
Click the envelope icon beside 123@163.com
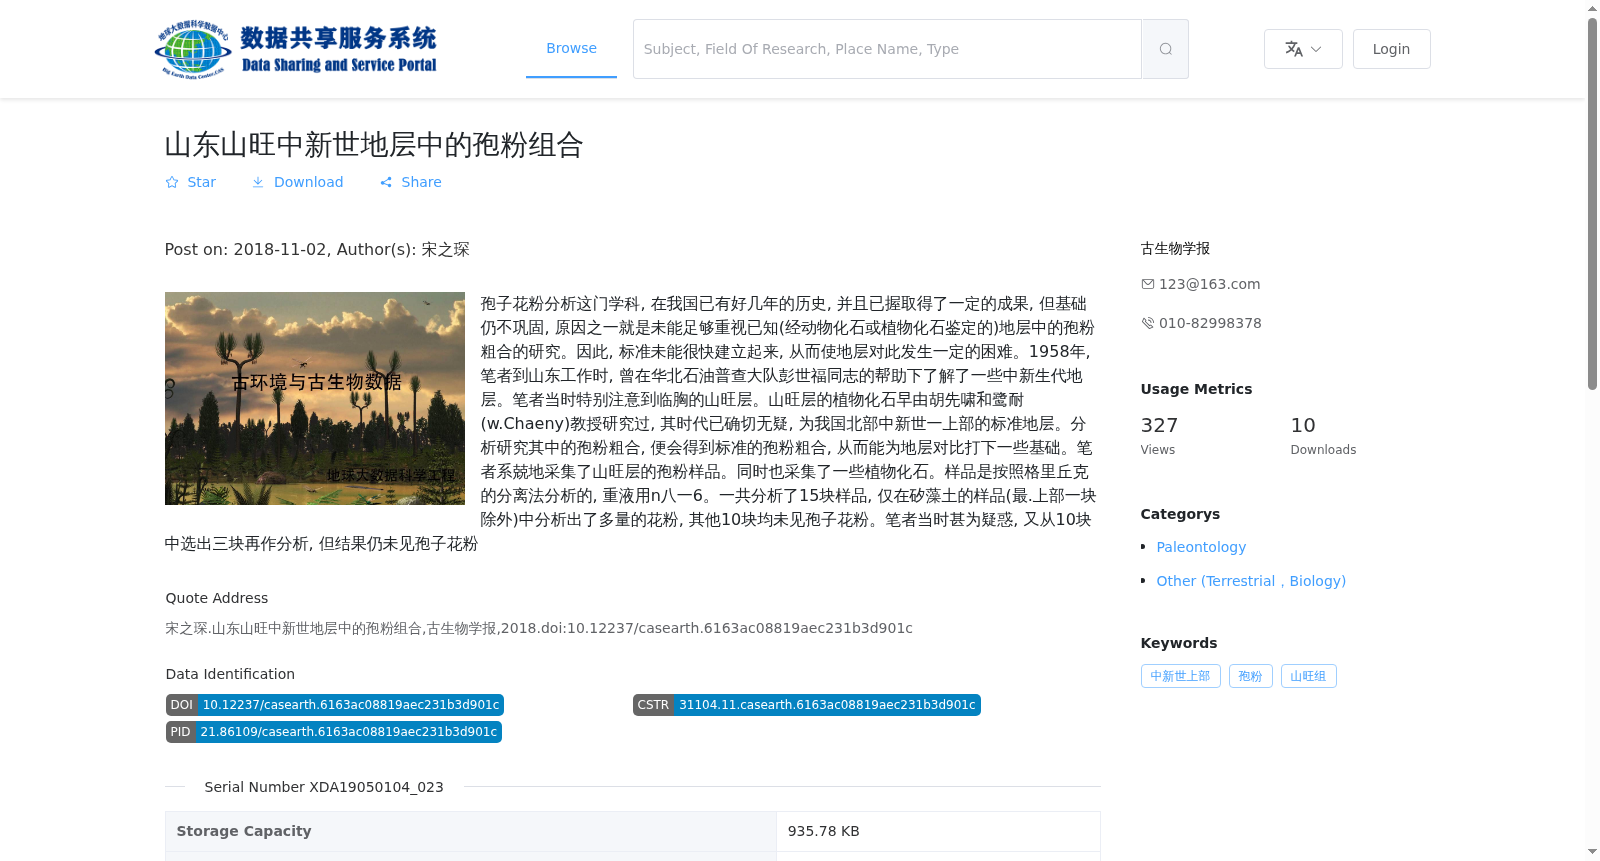click(x=1148, y=284)
